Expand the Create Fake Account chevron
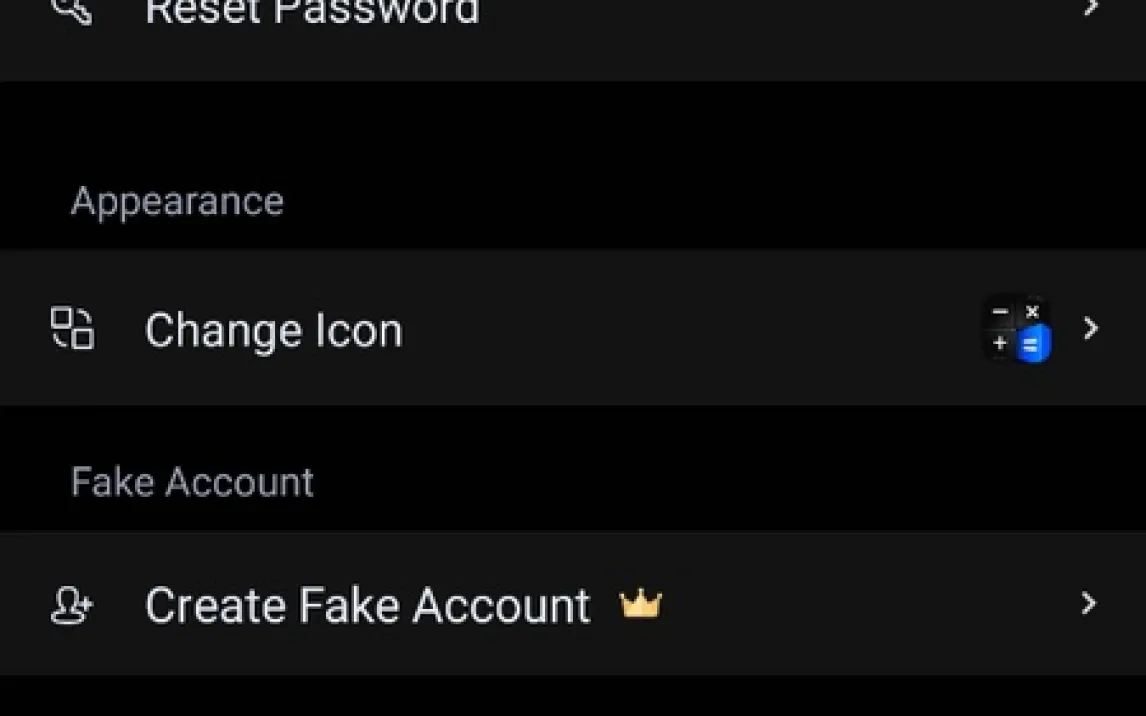1146x716 pixels. (x=1089, y=603)
